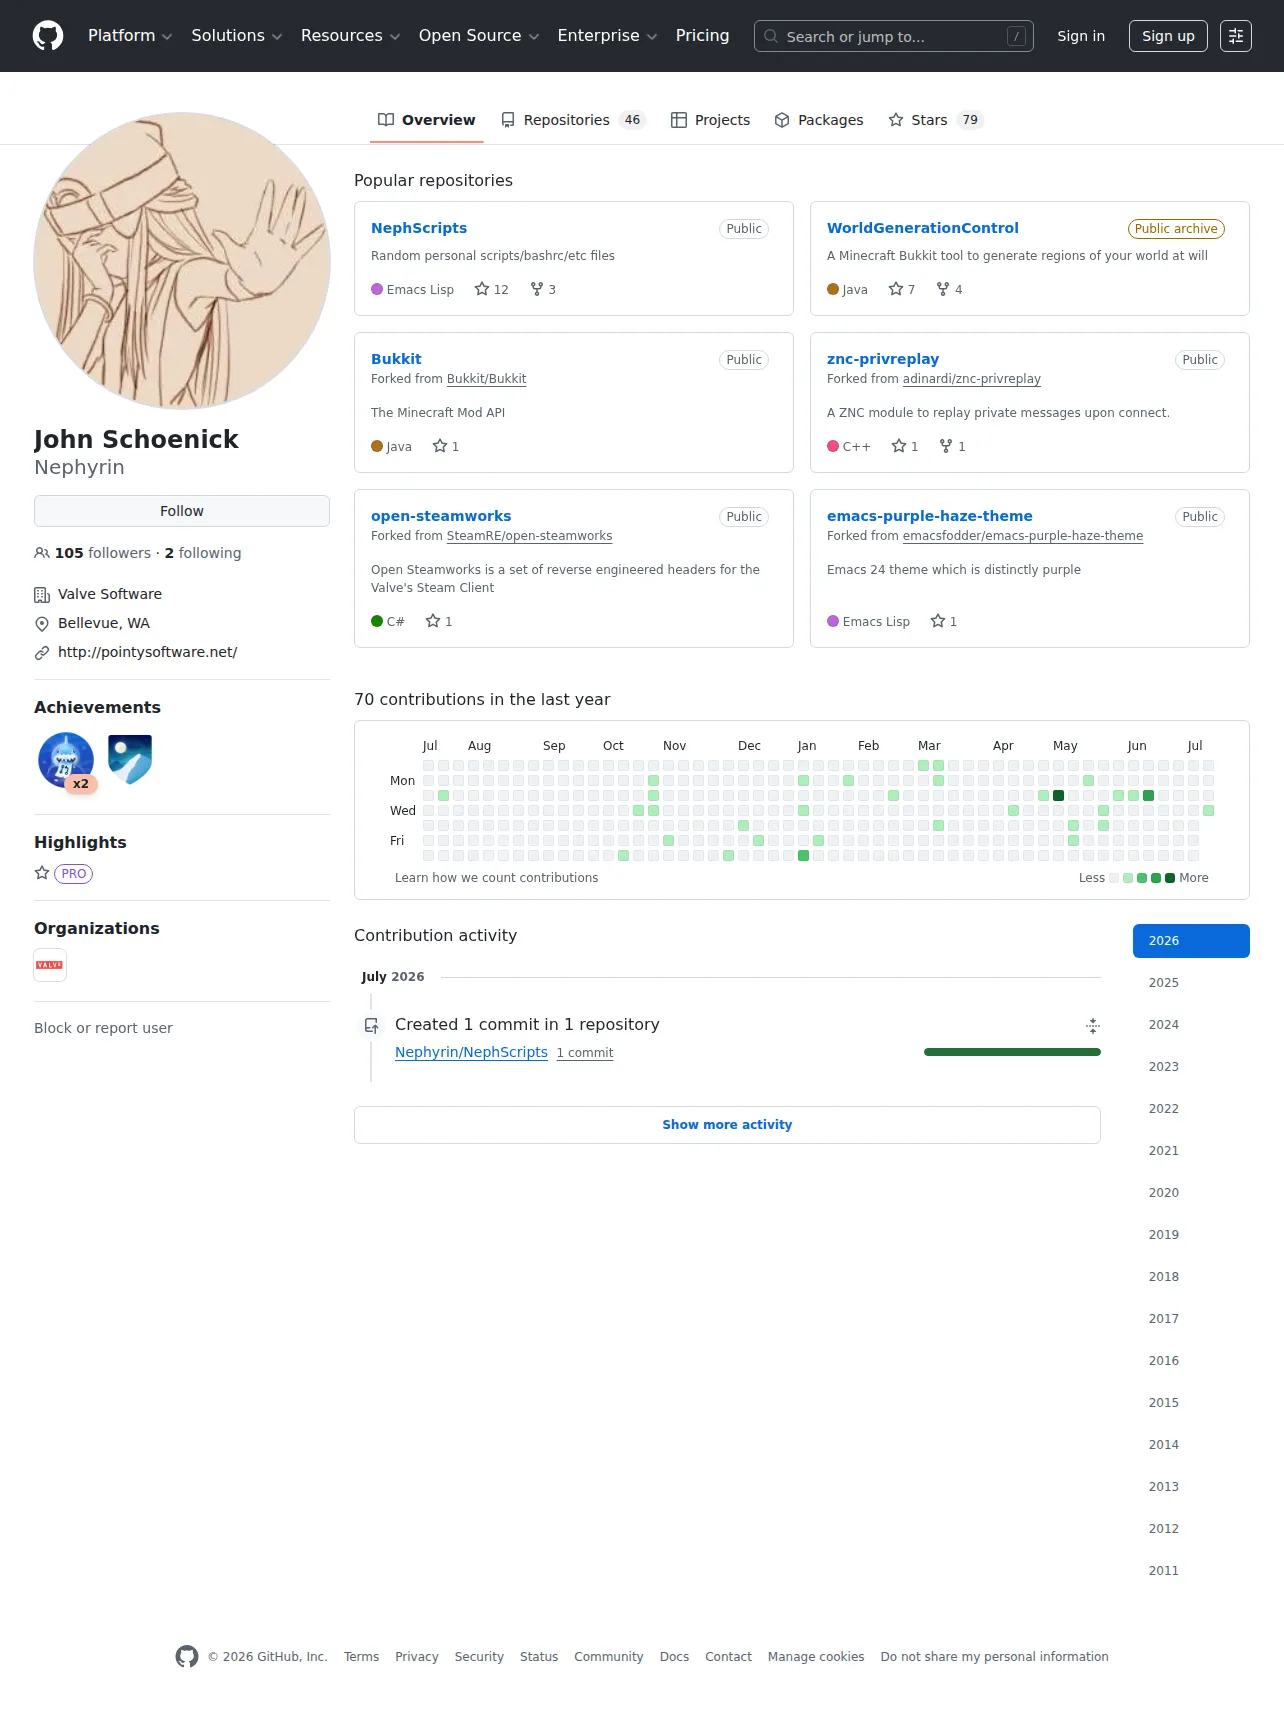View NephScripts stargazers with 12 stars
The image size is (1284, 1710).
tap(491, 289)
